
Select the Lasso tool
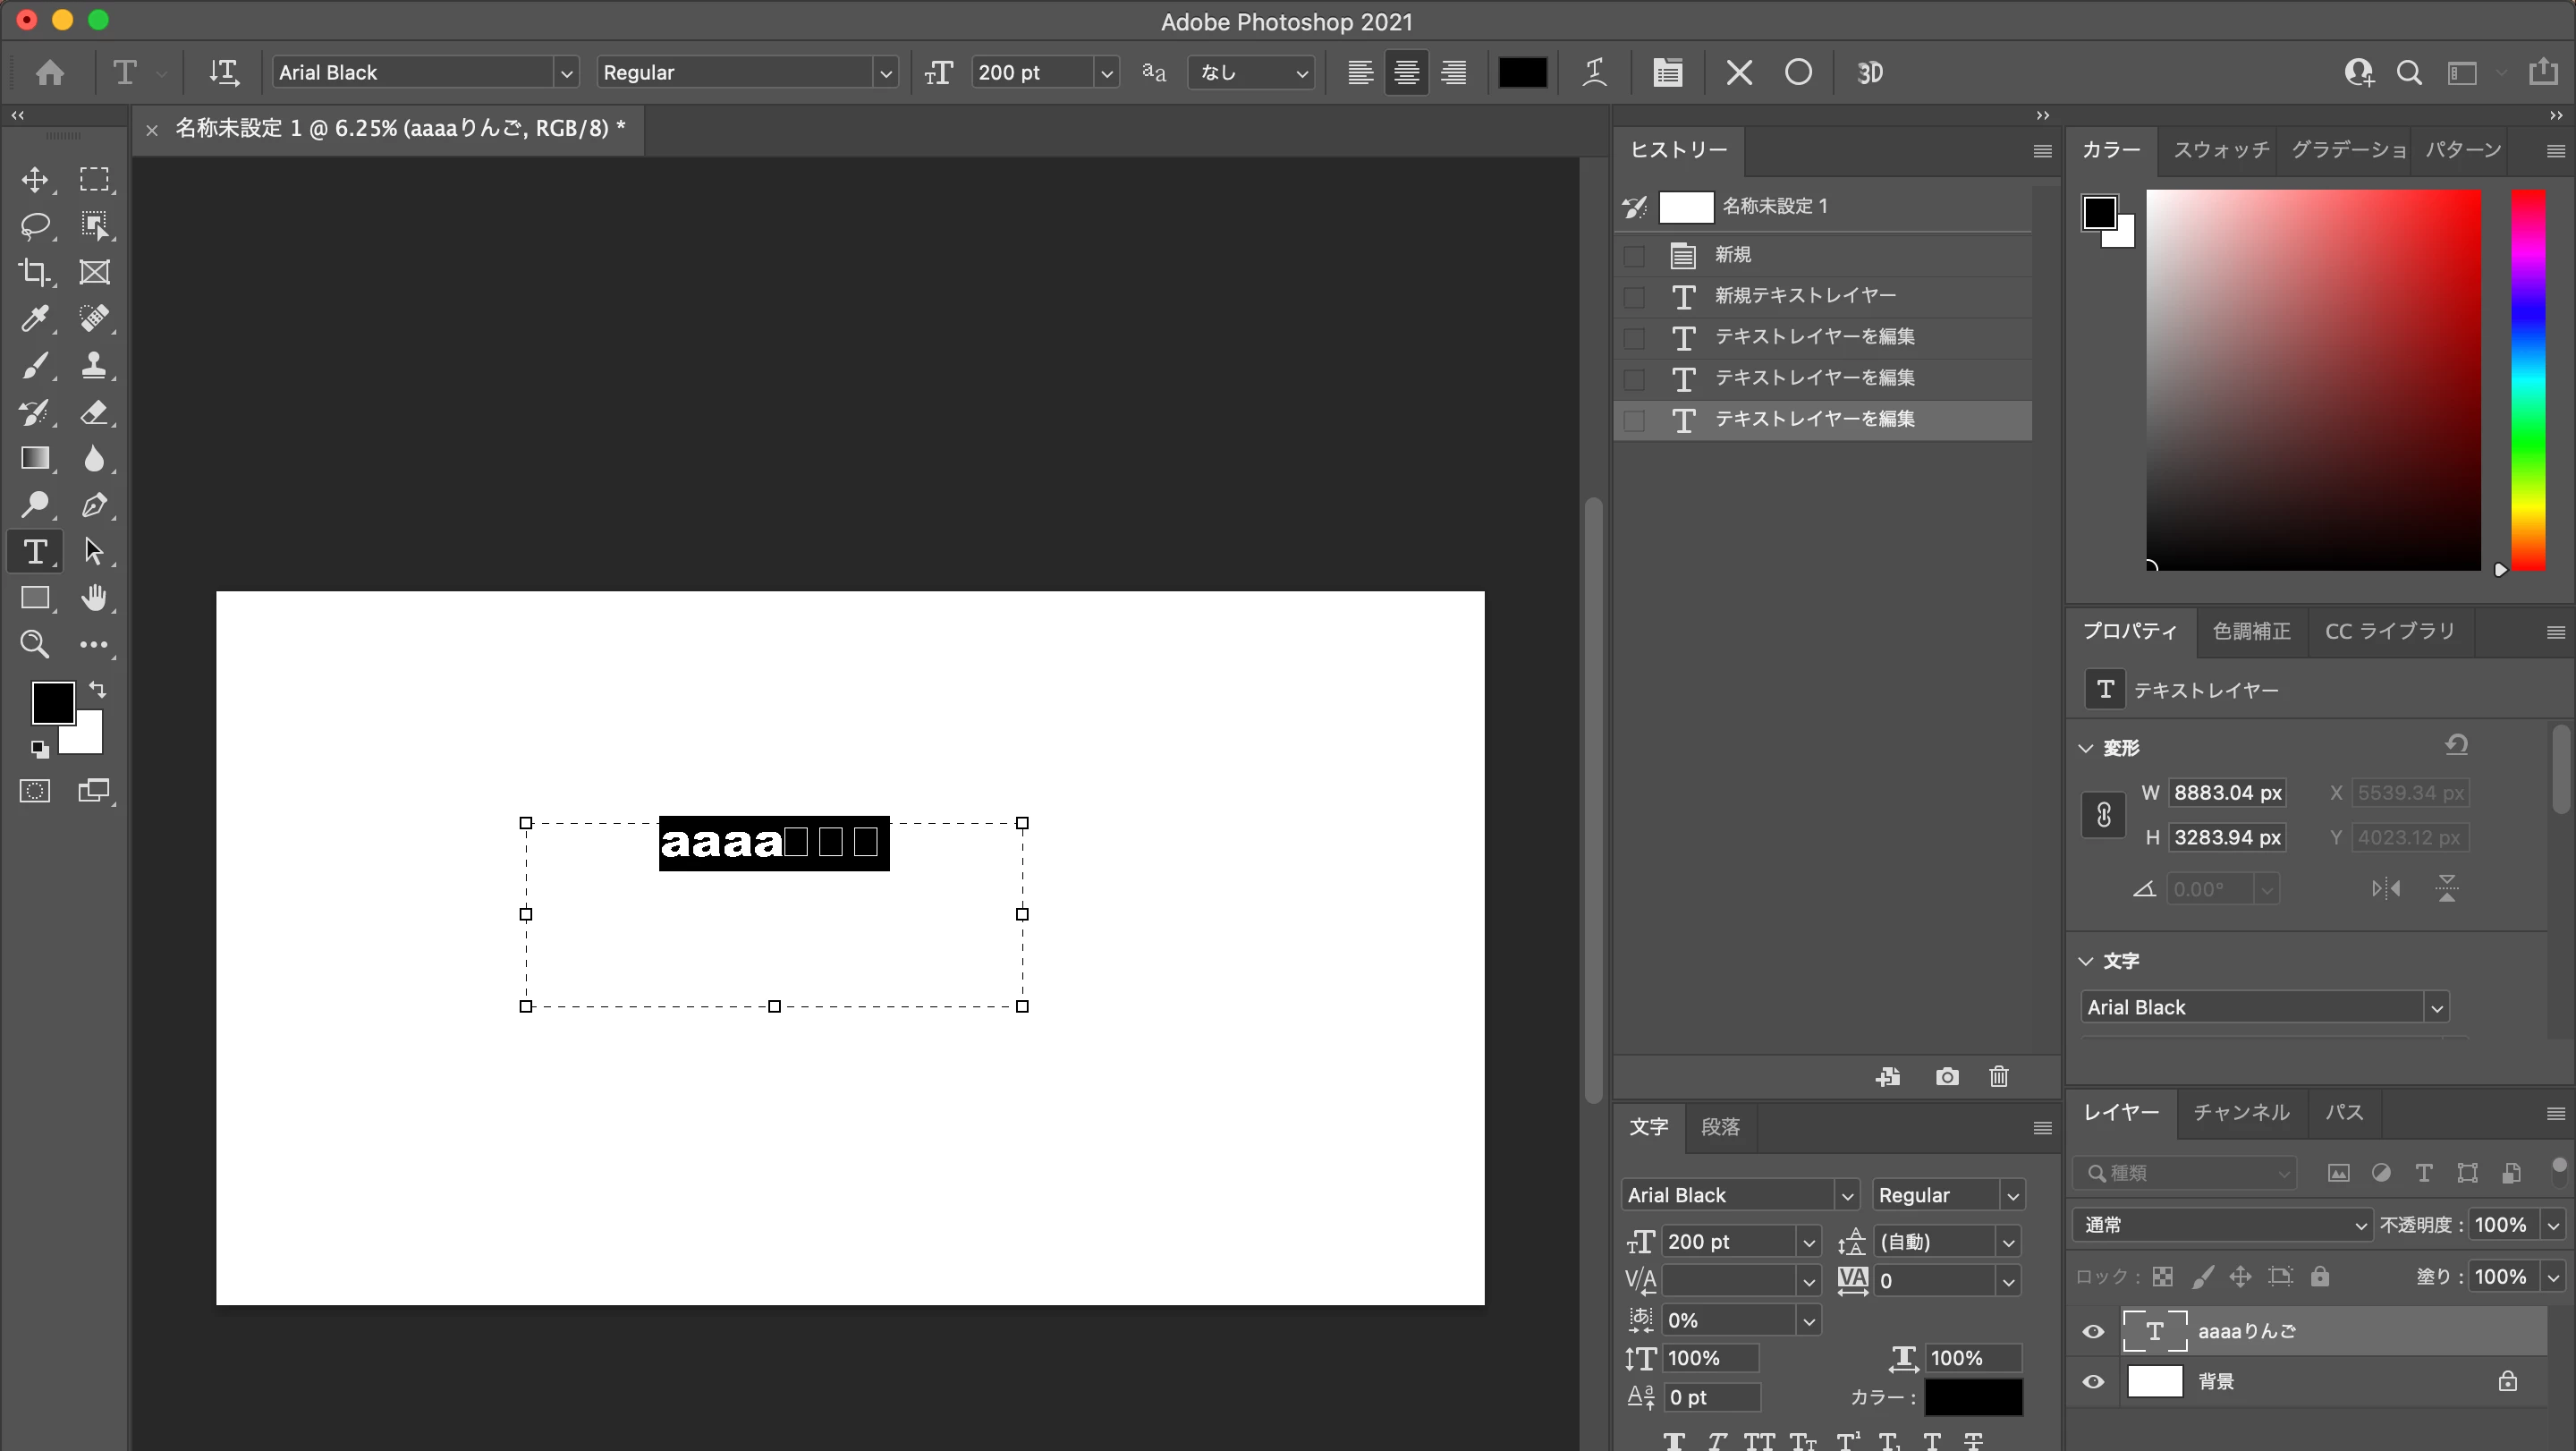point(35,225)
